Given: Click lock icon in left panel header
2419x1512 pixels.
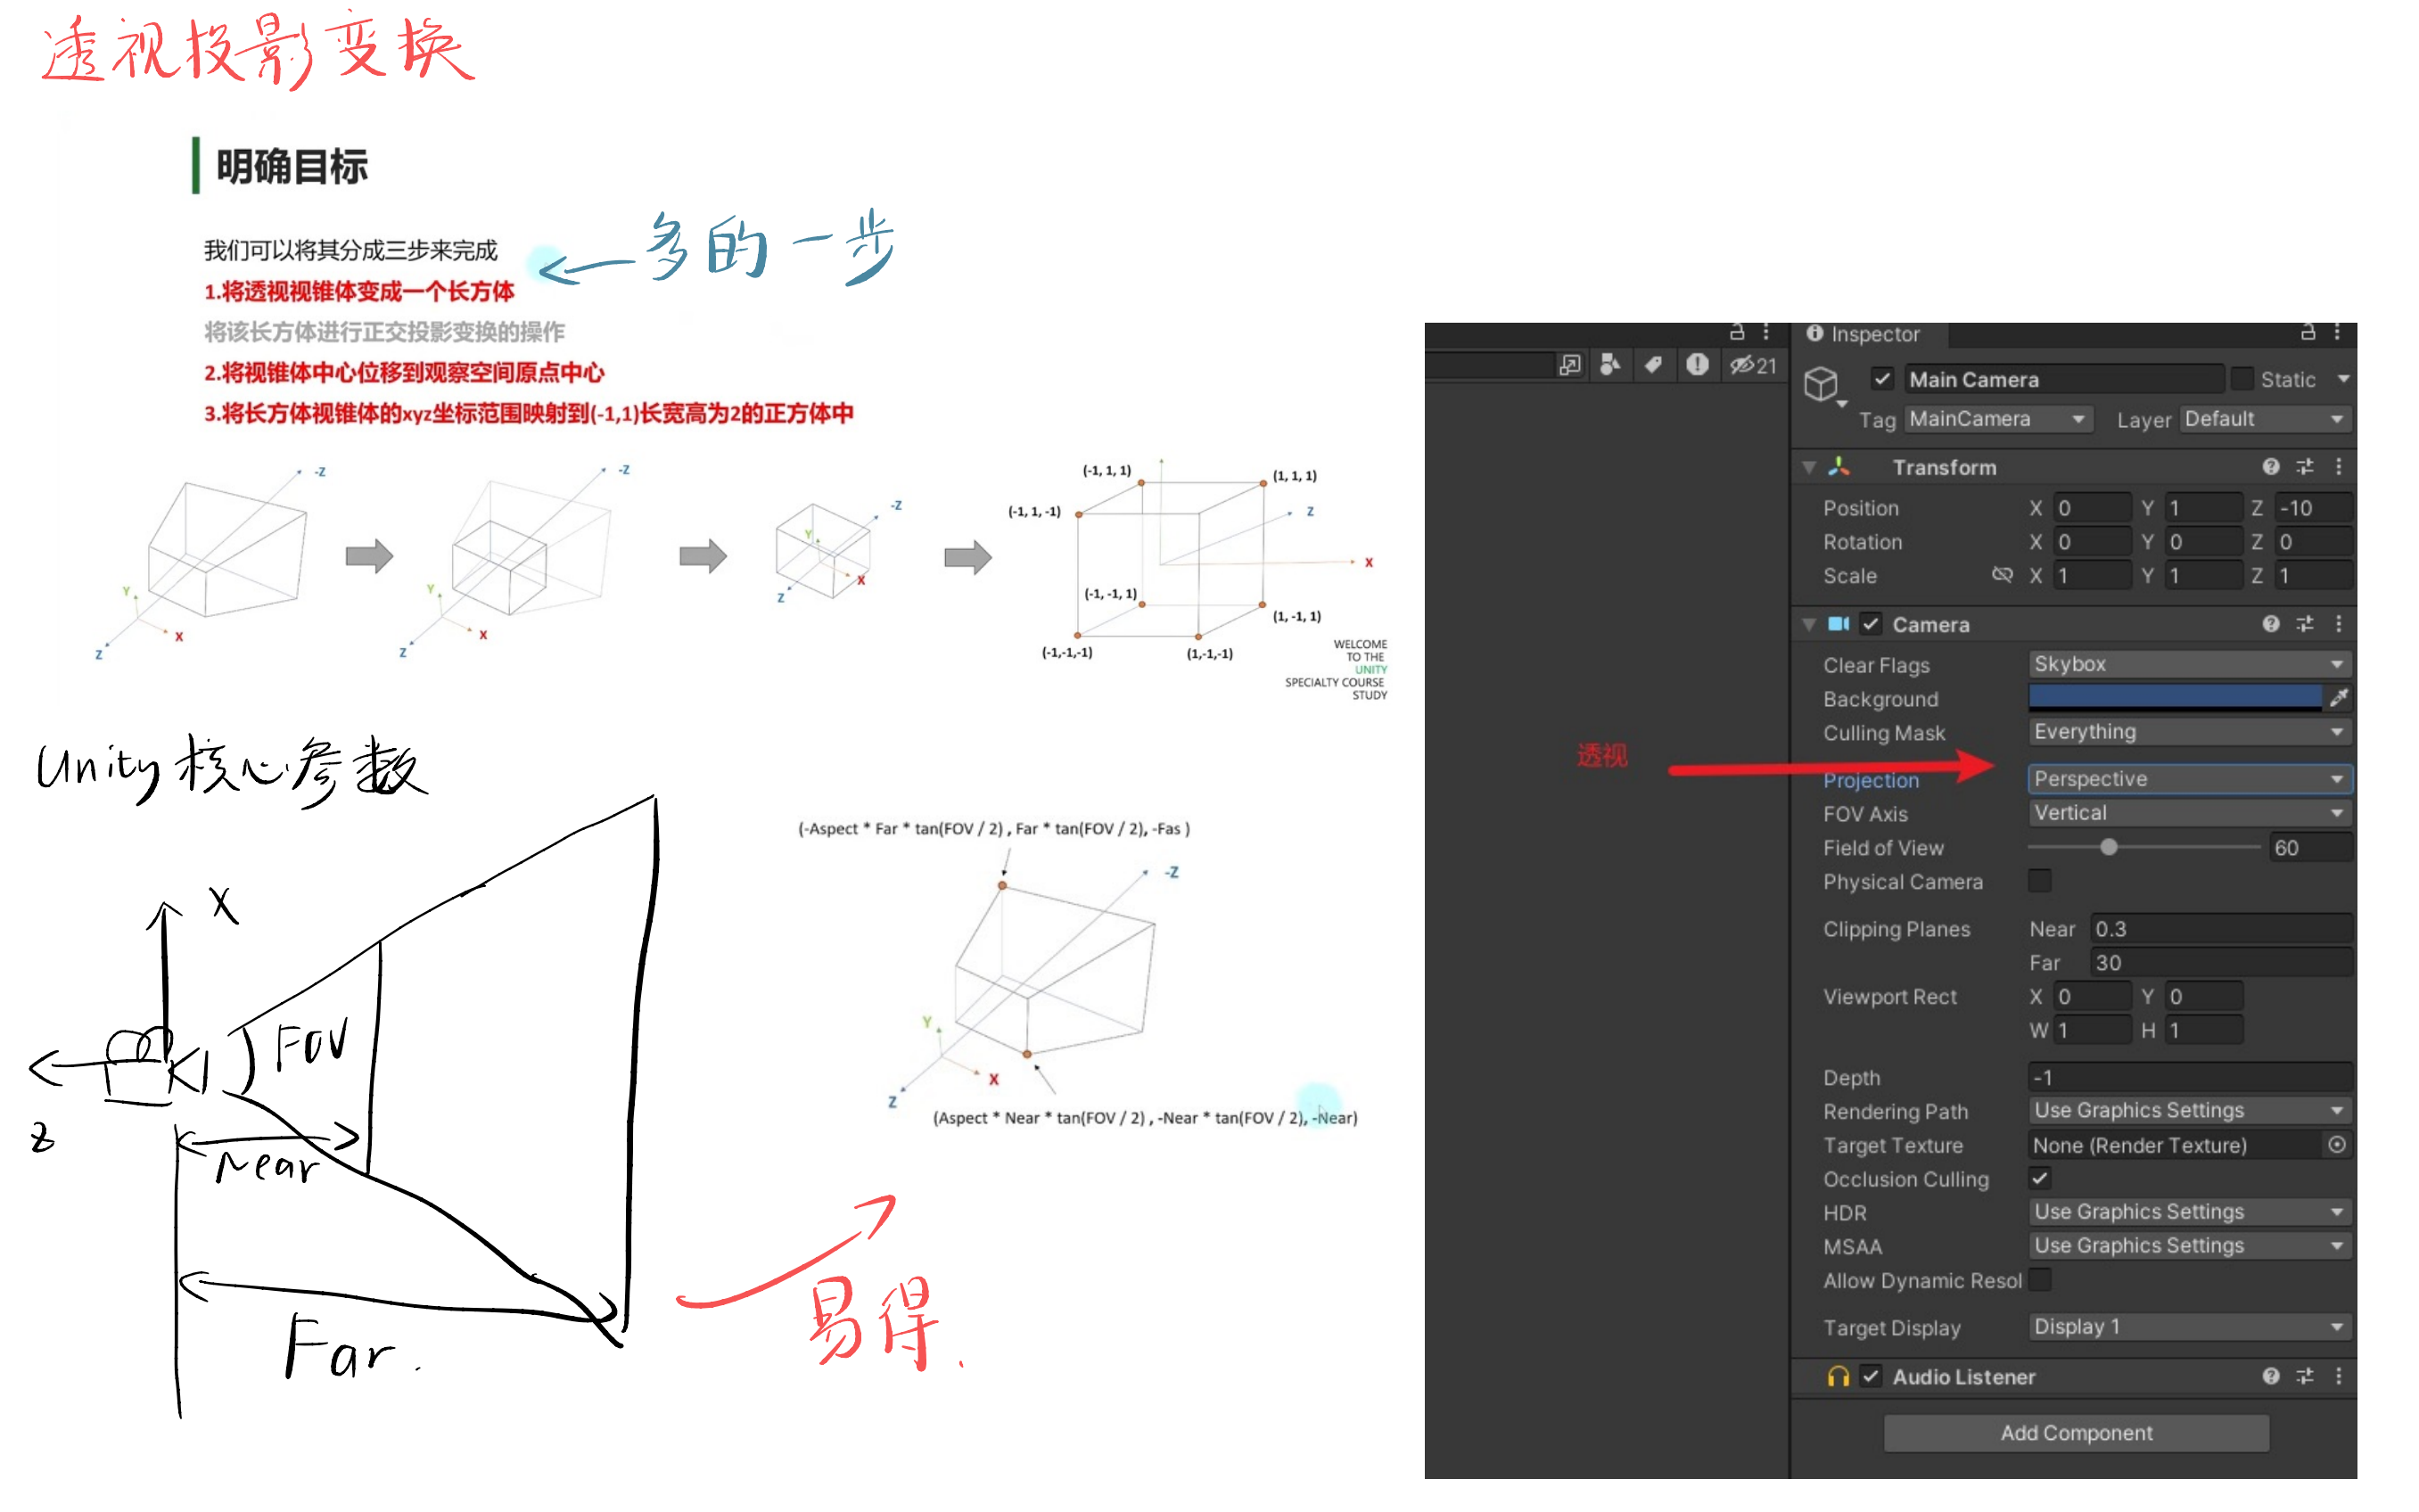Looking at the screenshot, I should point(1736,332).
